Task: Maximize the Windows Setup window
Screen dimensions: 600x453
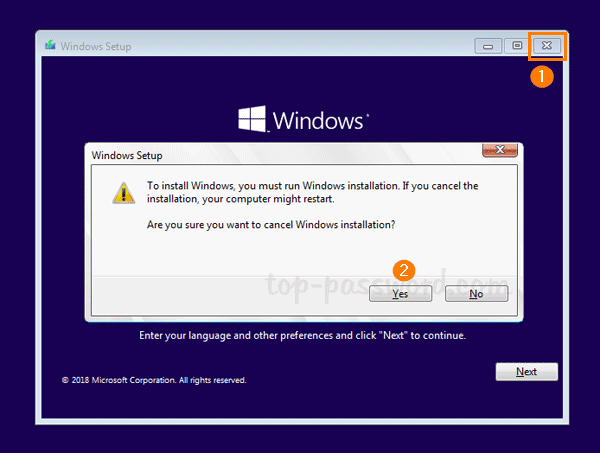Action: tap(517, 46)
